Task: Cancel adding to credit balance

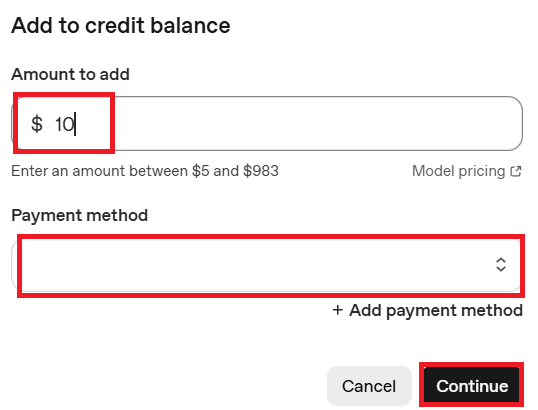Action: (369, 386)
